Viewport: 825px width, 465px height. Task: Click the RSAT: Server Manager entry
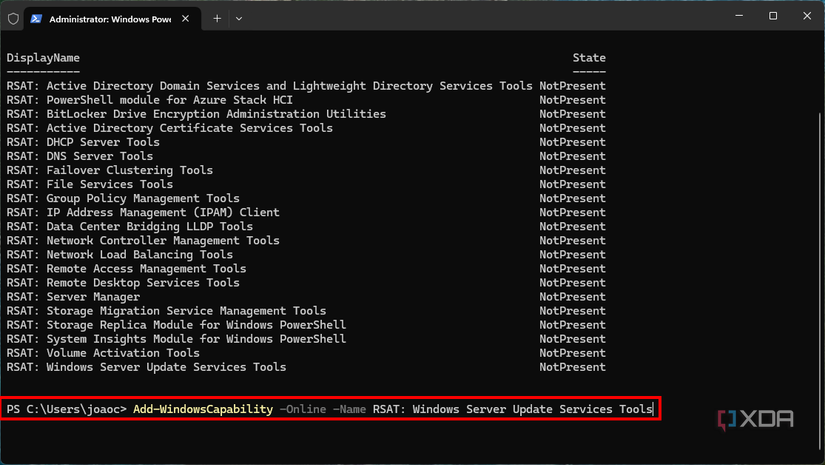73,297
